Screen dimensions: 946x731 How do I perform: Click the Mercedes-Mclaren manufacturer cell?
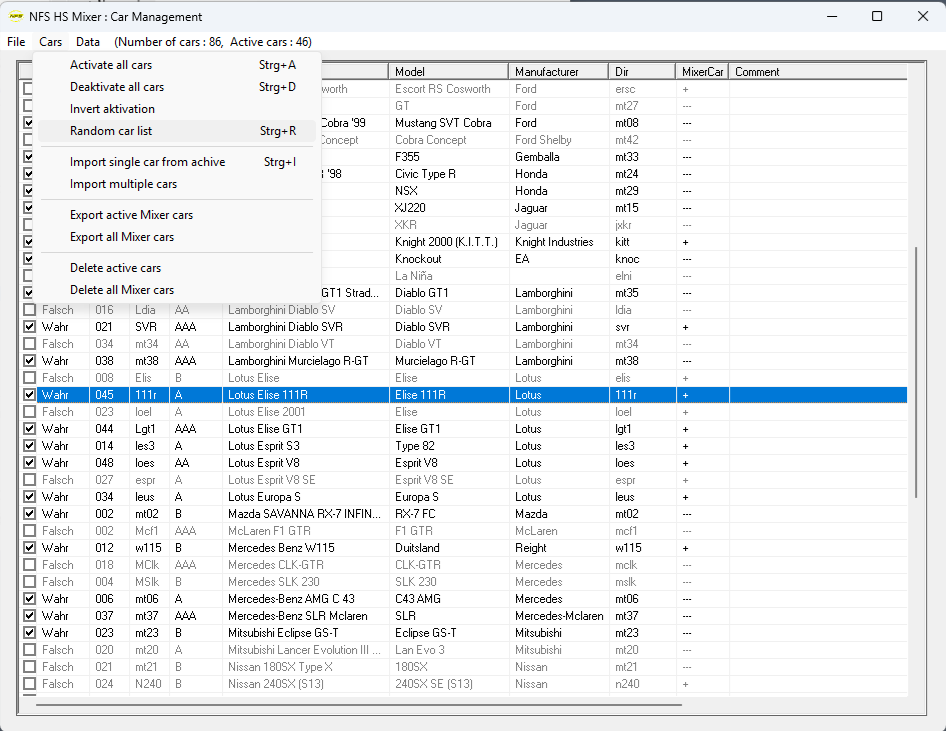[558, 616]
